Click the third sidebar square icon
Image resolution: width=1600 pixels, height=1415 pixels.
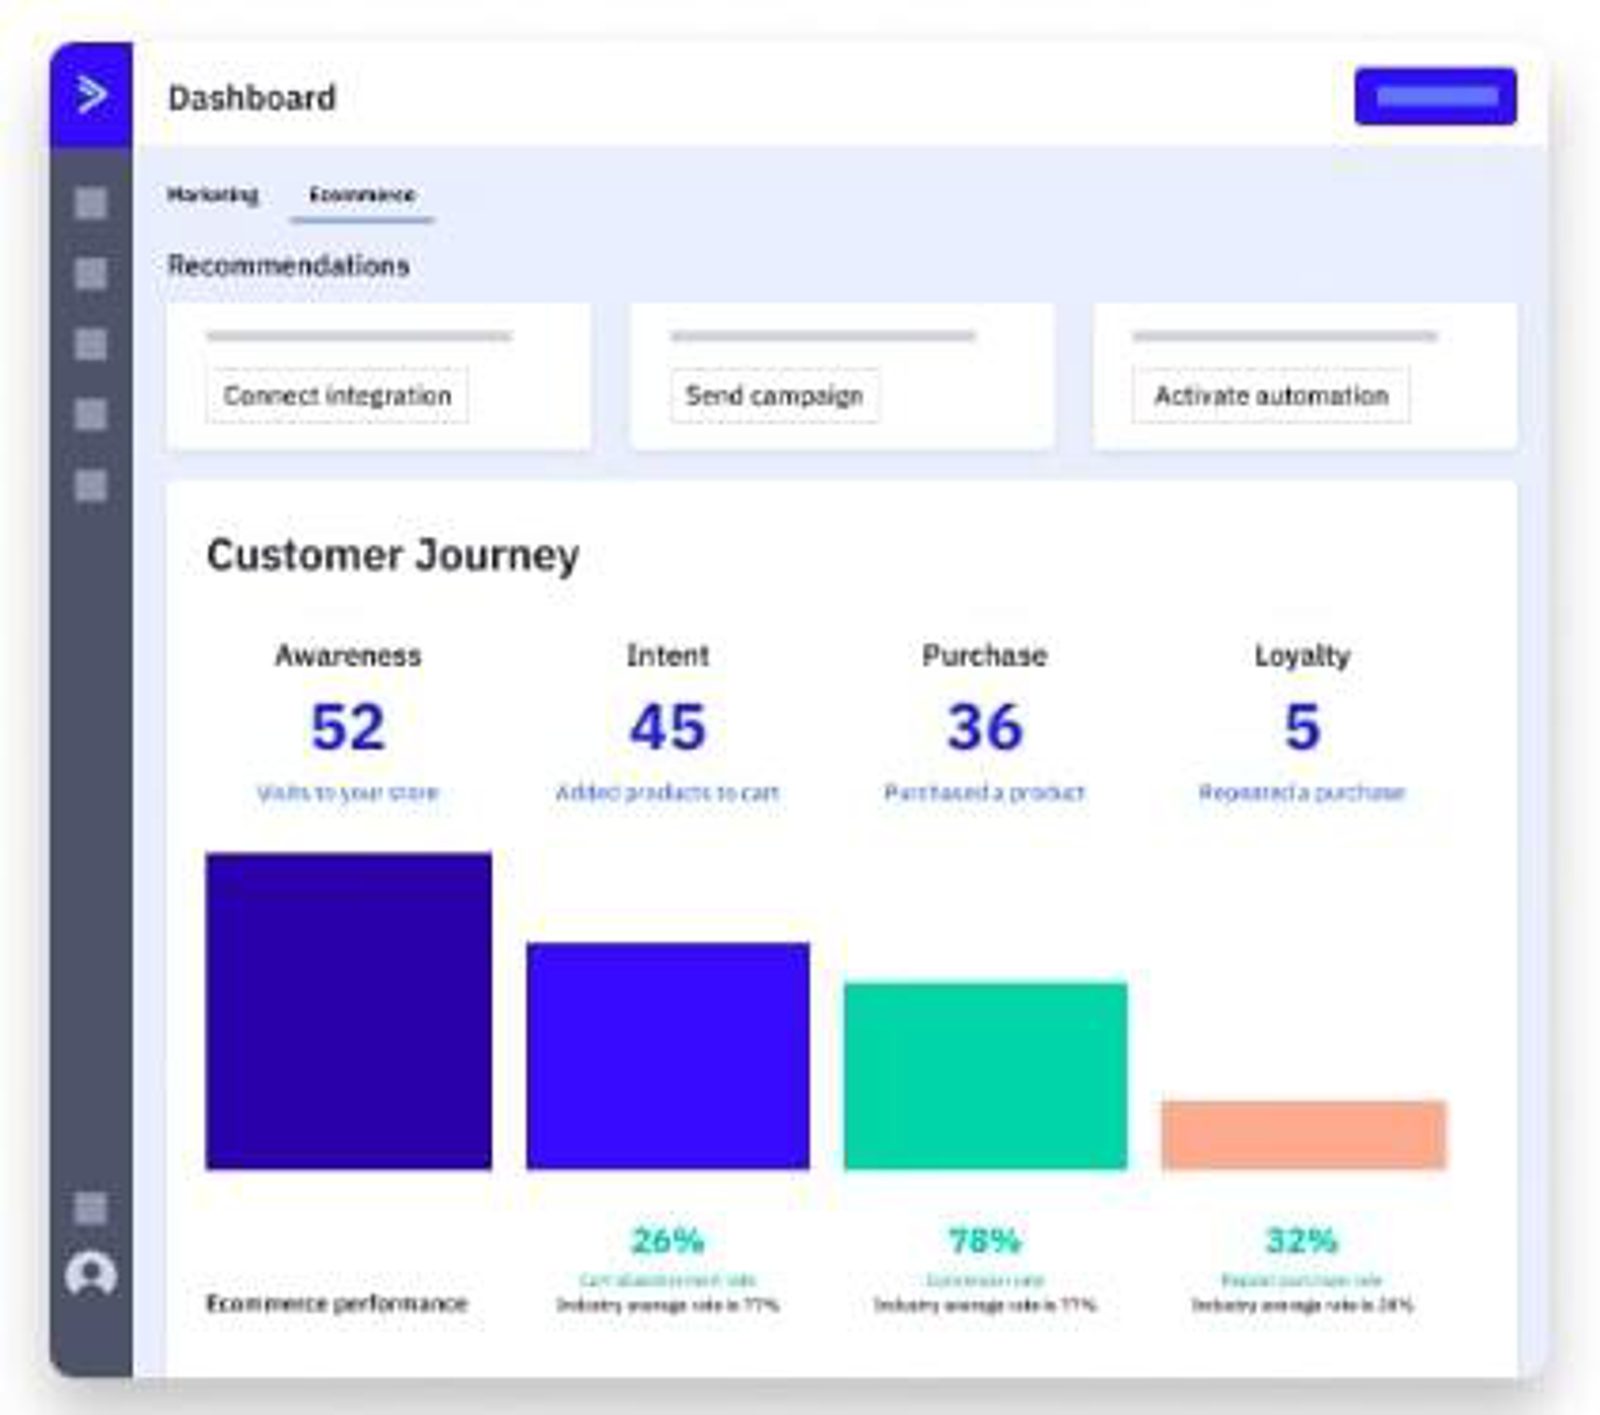(91, 344)
